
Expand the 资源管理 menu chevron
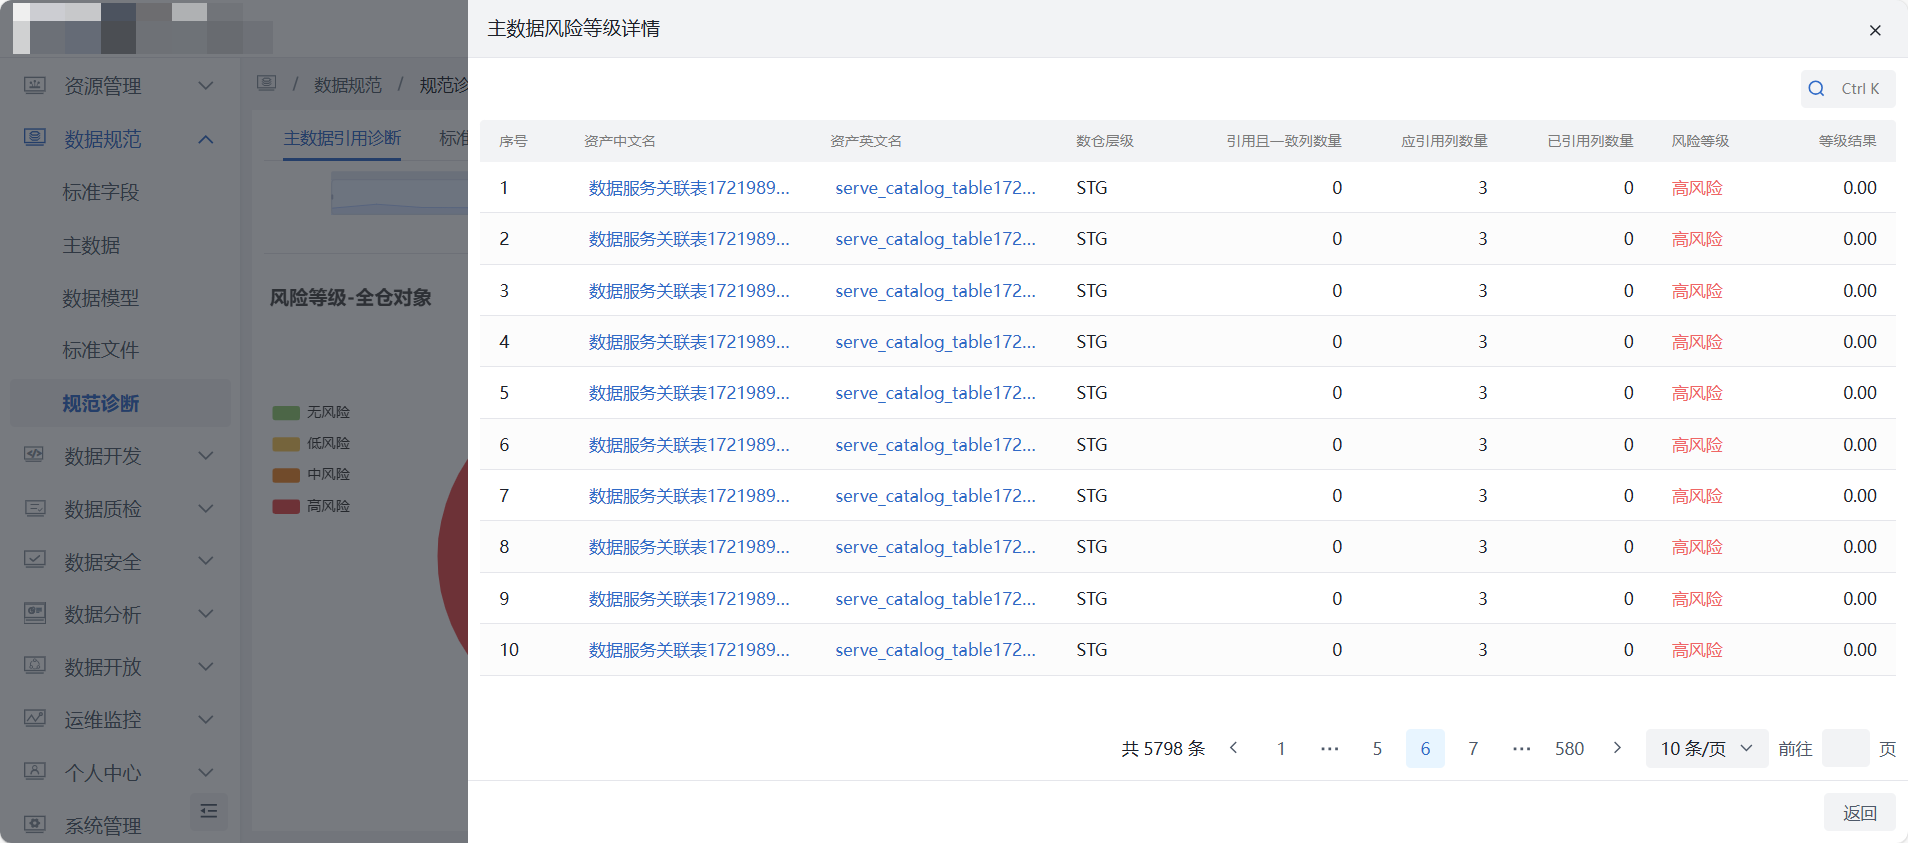pyautogui.click(x=206, y=86)
